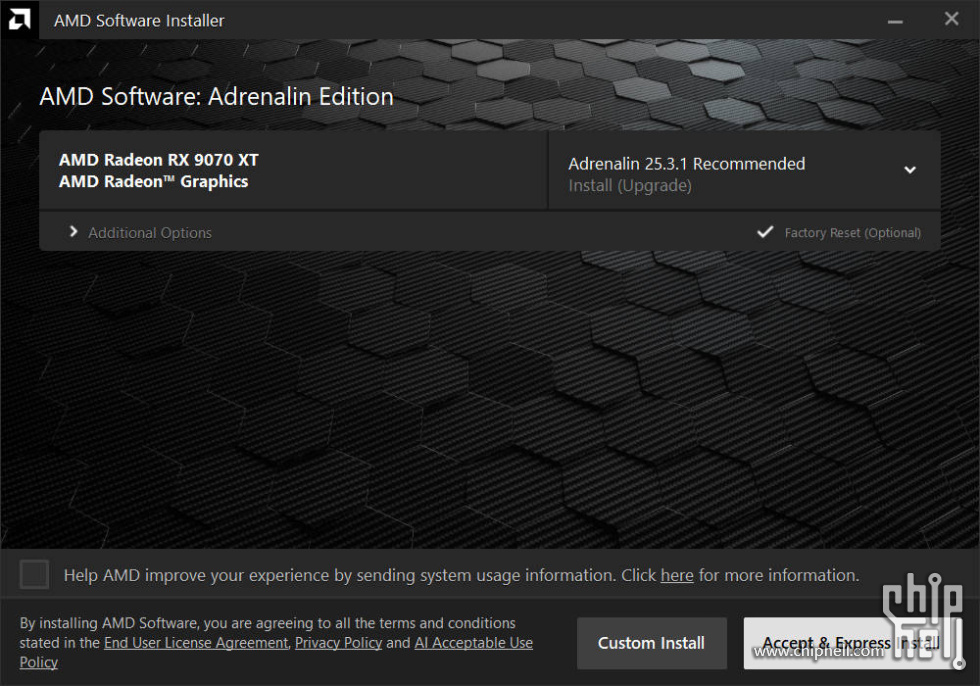Screen dimensions: 980x686
Task: Click Accept & Express Install button
Action: click(x=851, y=643)
